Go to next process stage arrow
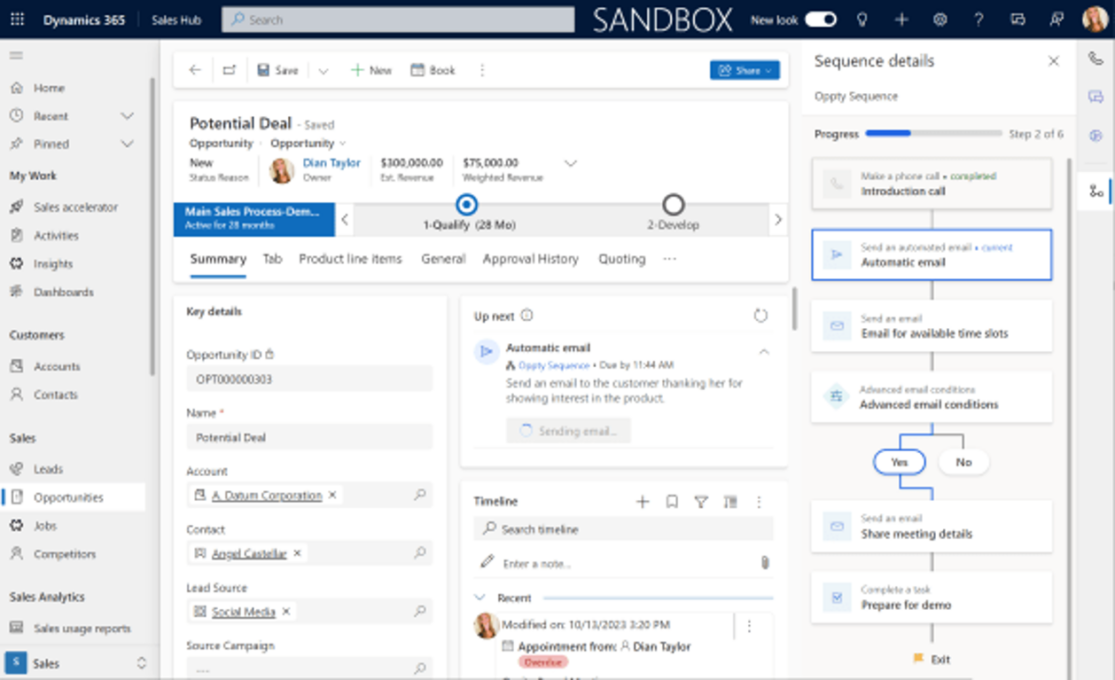The width and height of the screenshot is (1115, 680). (778, 219)
